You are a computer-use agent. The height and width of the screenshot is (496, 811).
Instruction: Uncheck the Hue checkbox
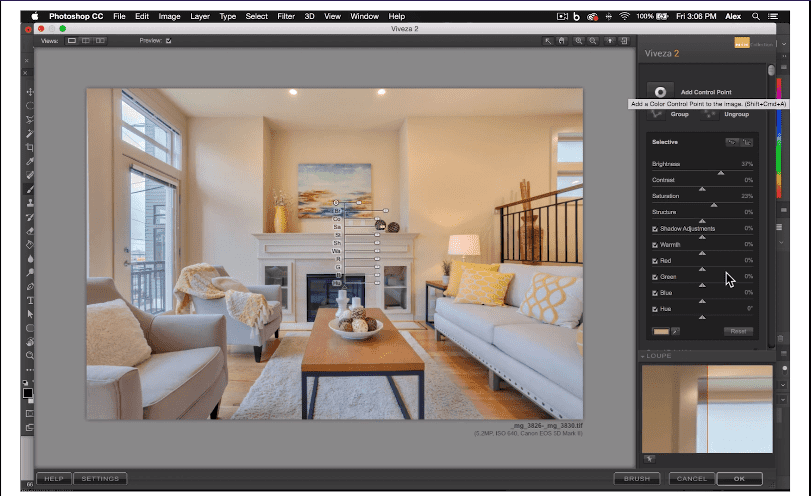pyautogui.click(x=655, y=309)
